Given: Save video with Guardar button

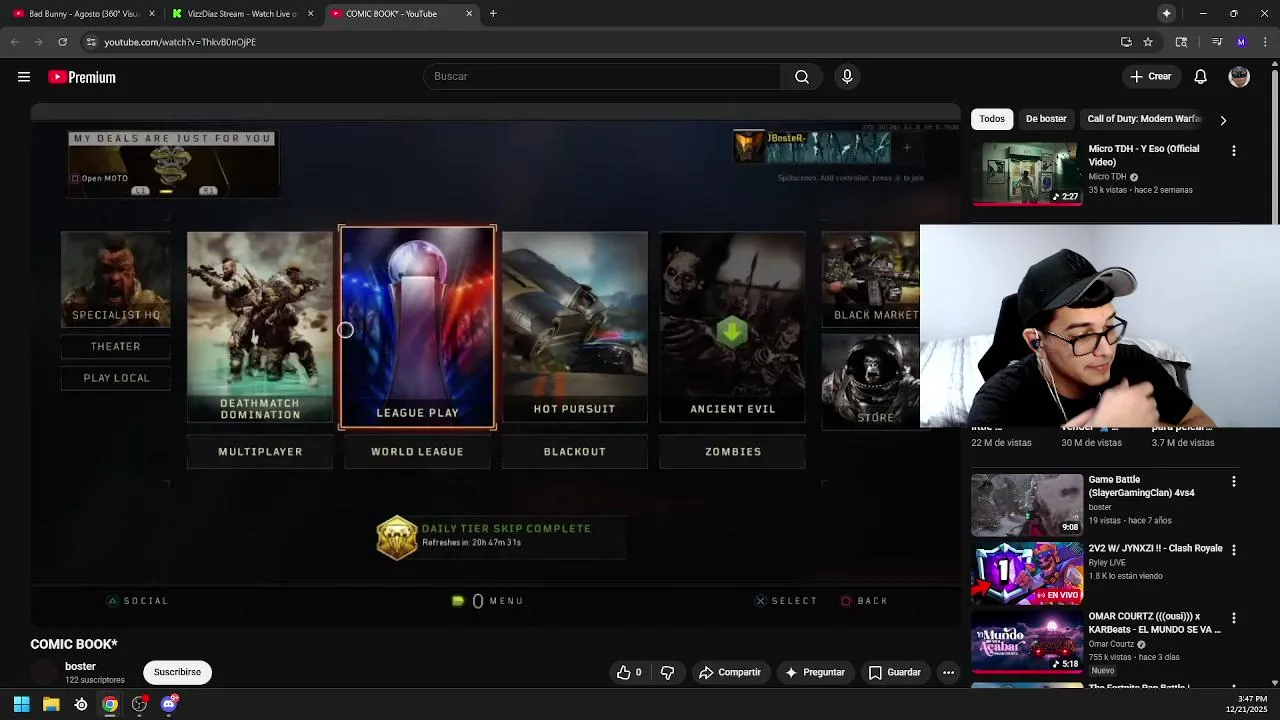Looking at the screenshot, I should [895, 672].
